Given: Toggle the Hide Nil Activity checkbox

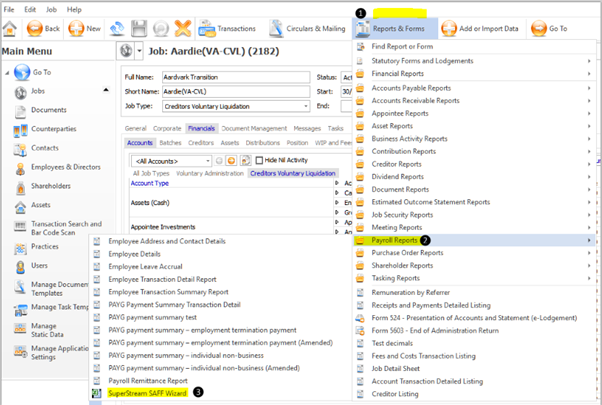Looking at the screenshot, I should (x=260, y=160).
